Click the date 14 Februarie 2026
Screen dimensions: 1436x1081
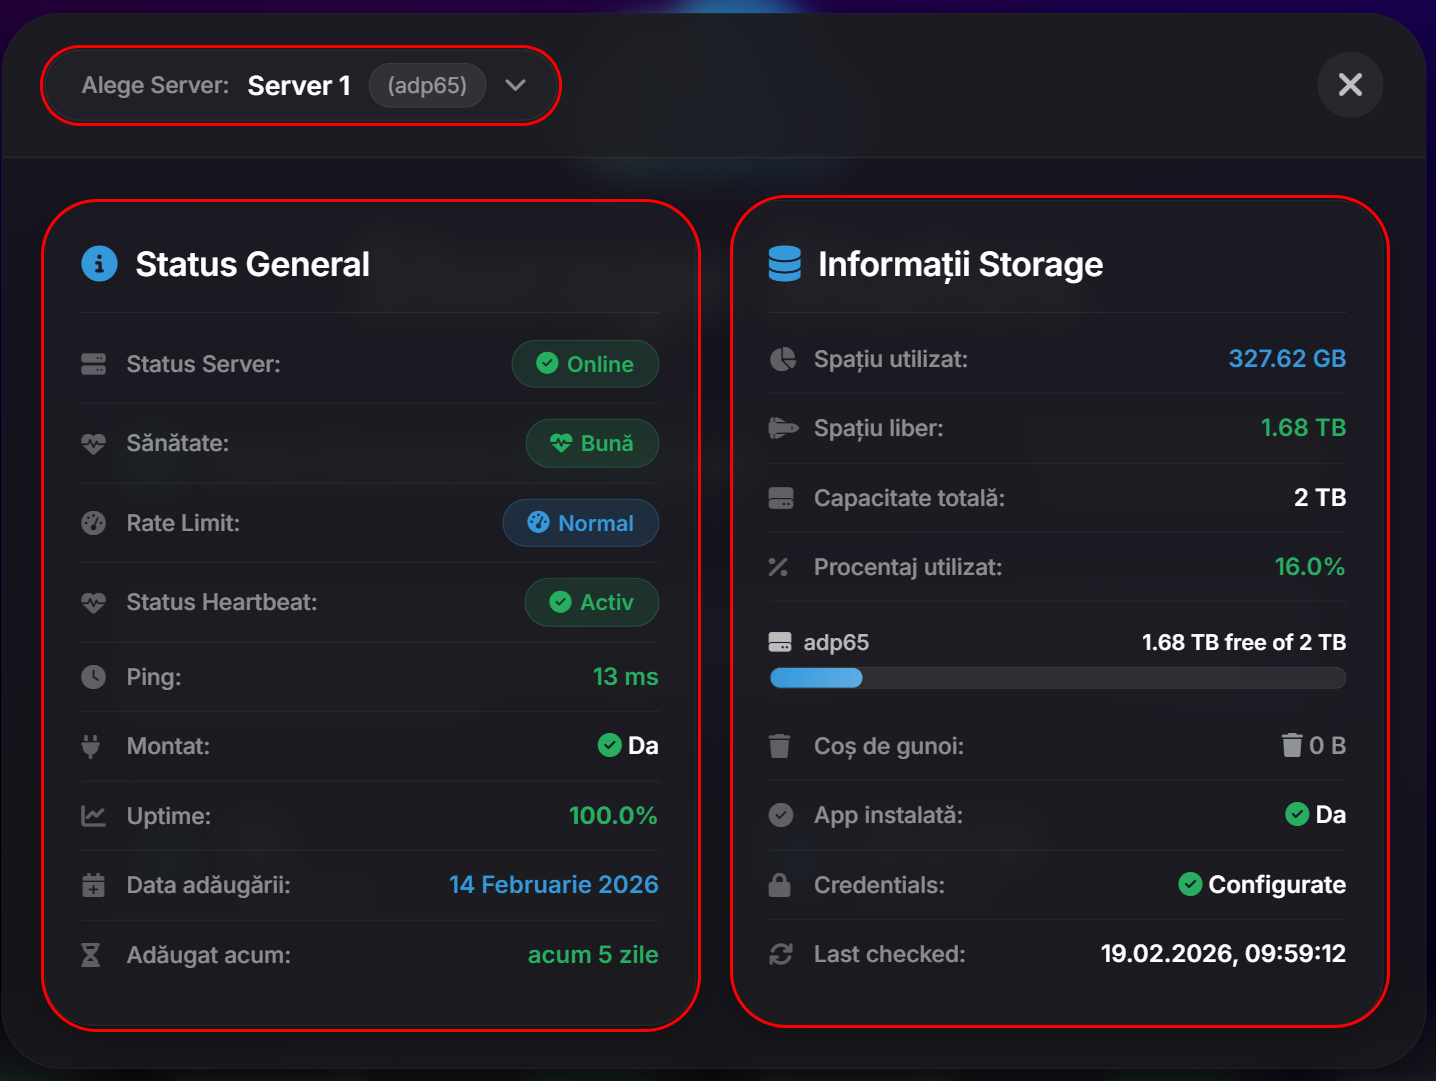tap(554, 885)
